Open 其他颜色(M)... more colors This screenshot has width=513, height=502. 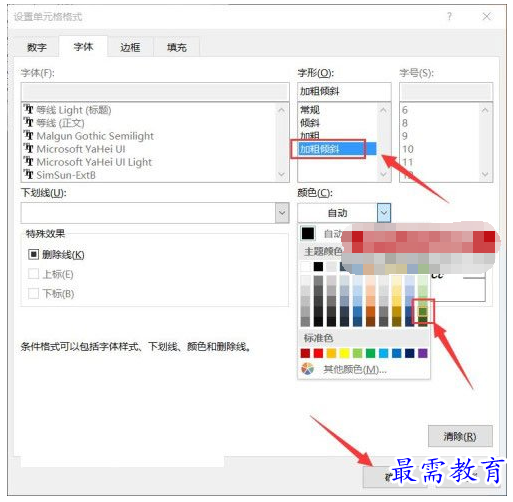pos(354,369)
